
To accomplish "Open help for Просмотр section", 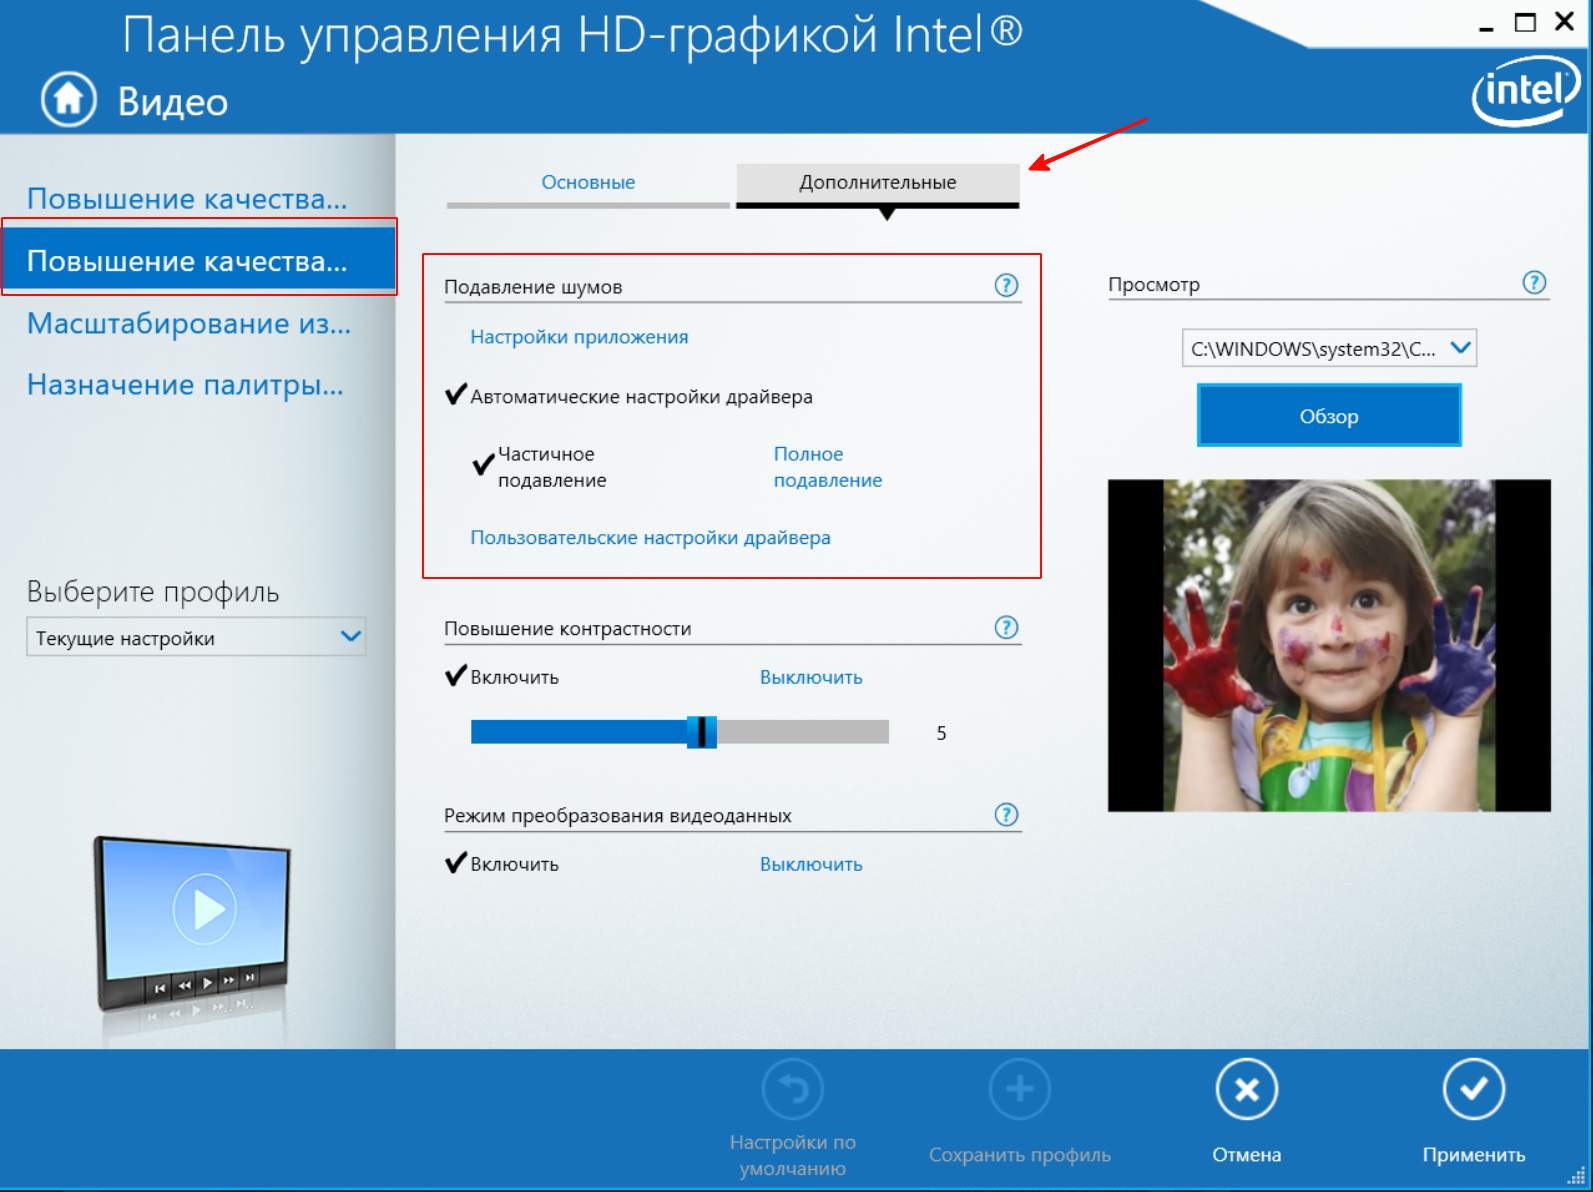I will [1534, 283].
